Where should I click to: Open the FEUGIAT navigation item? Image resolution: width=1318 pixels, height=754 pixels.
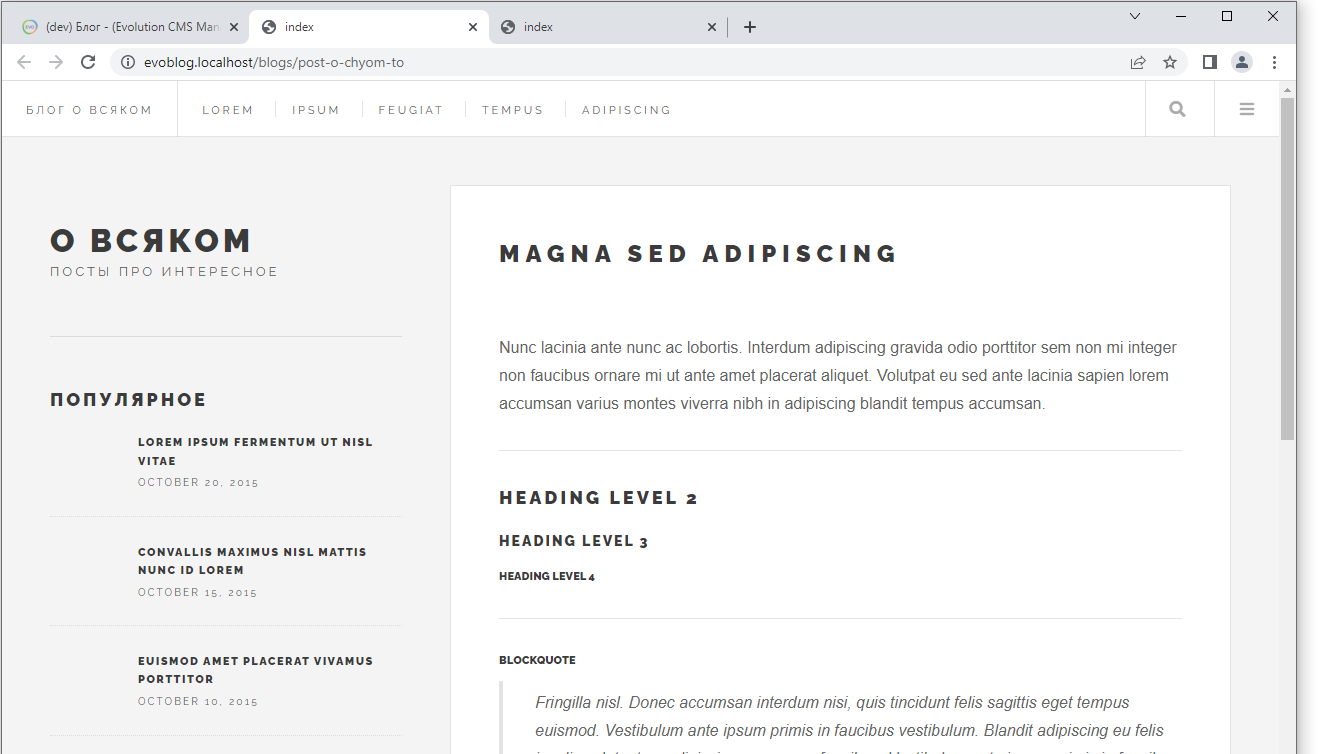[410, 110]
